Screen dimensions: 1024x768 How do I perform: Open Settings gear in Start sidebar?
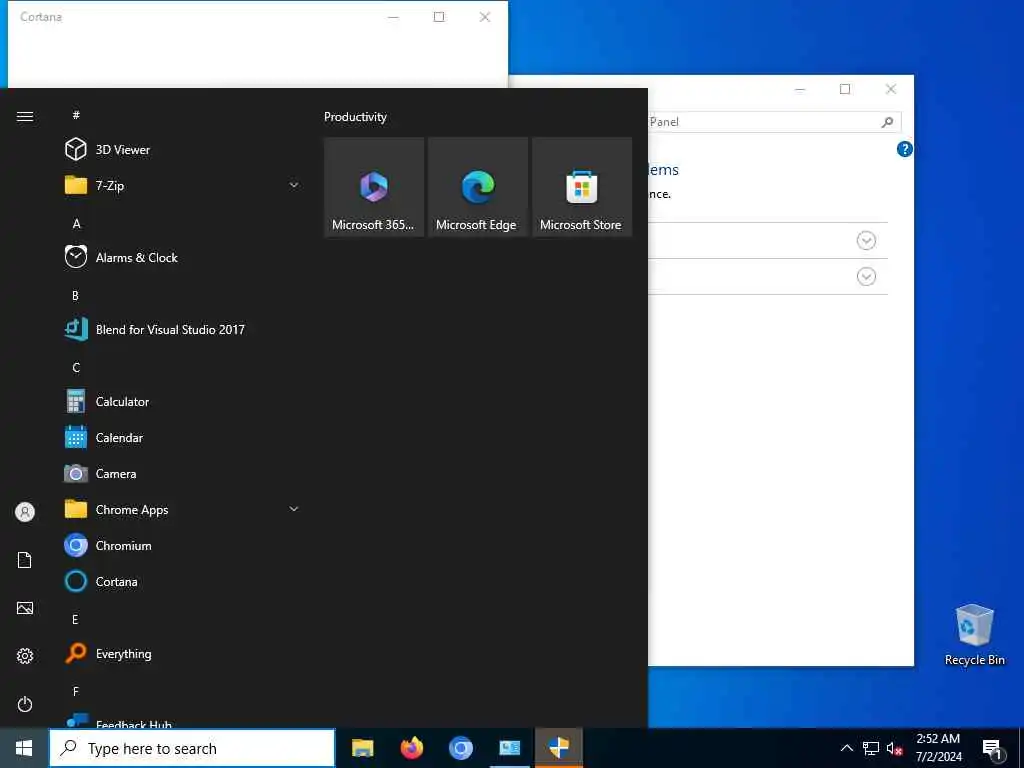coord(25,656)
